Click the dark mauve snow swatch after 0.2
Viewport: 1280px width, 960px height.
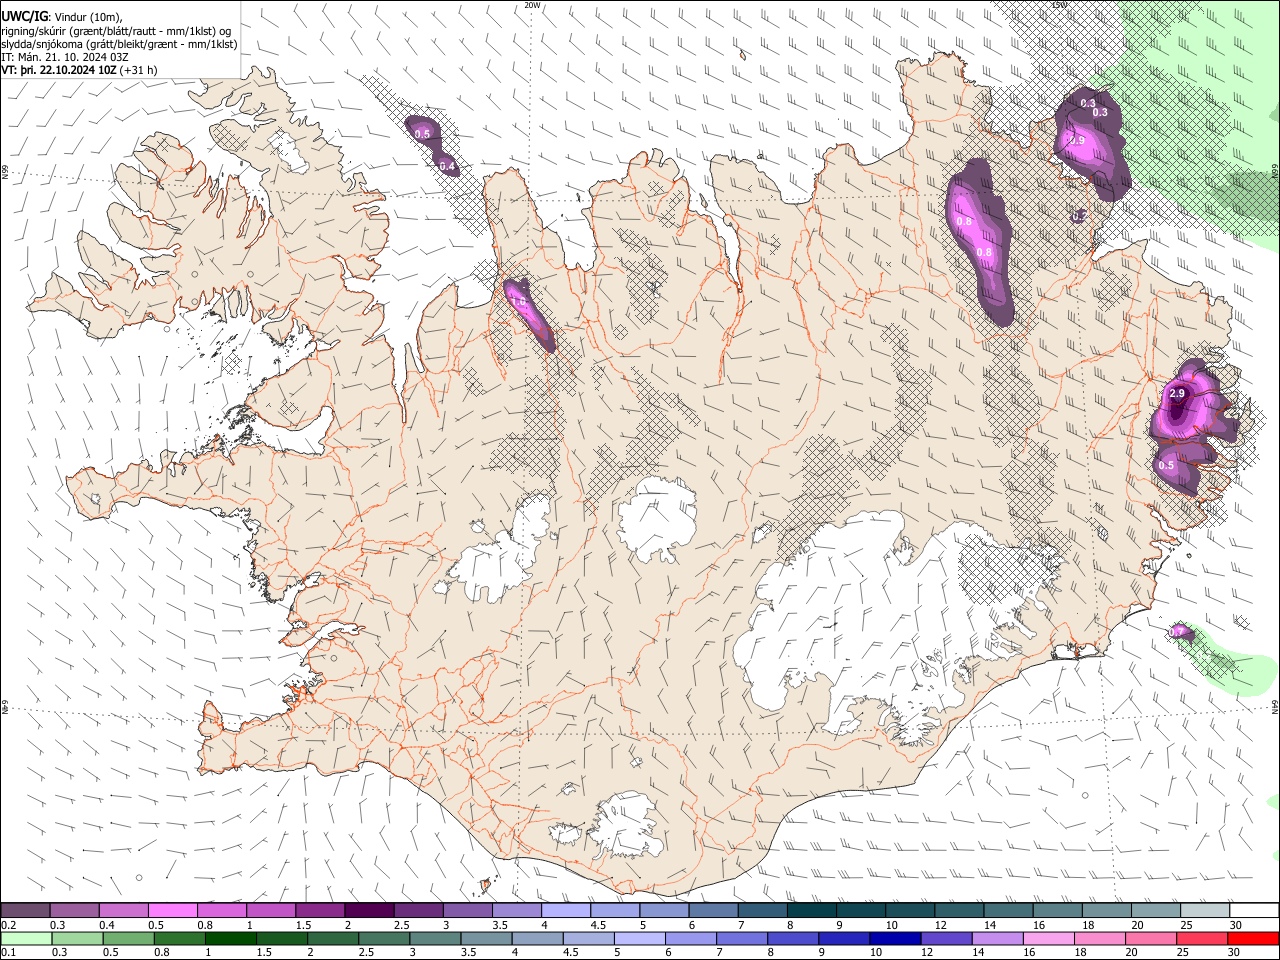tap(25, 910)
